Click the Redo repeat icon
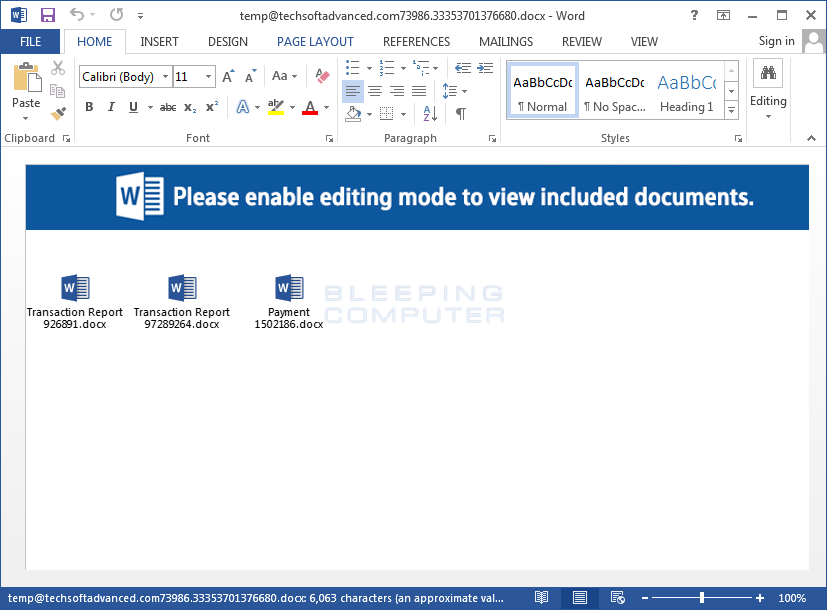 [116, 15]
